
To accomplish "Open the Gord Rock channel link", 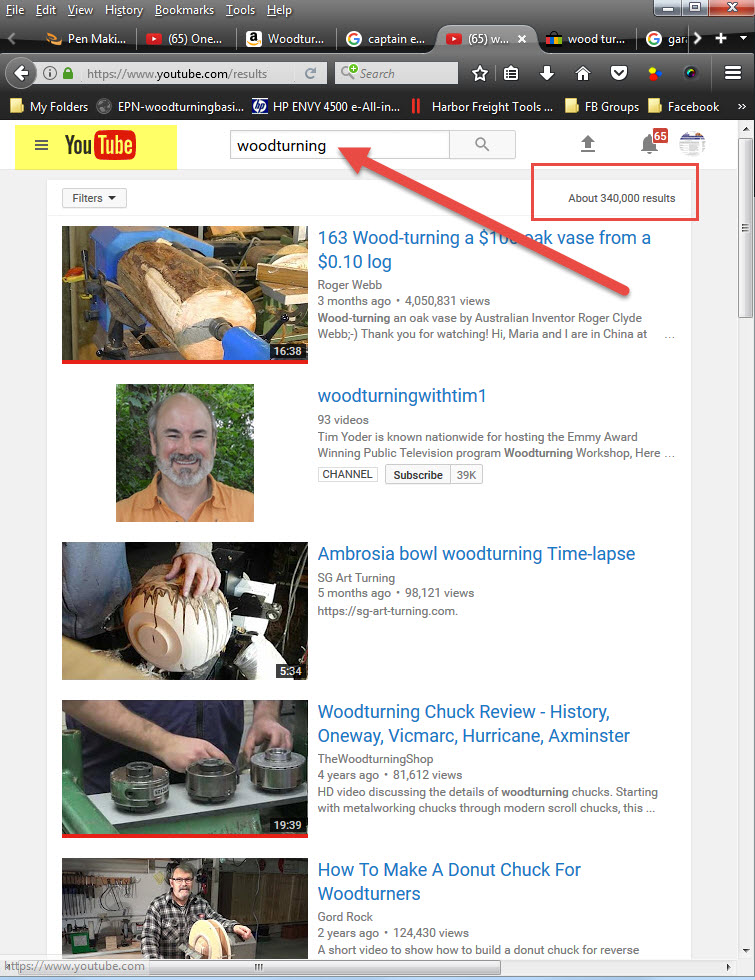I will 345,917.
